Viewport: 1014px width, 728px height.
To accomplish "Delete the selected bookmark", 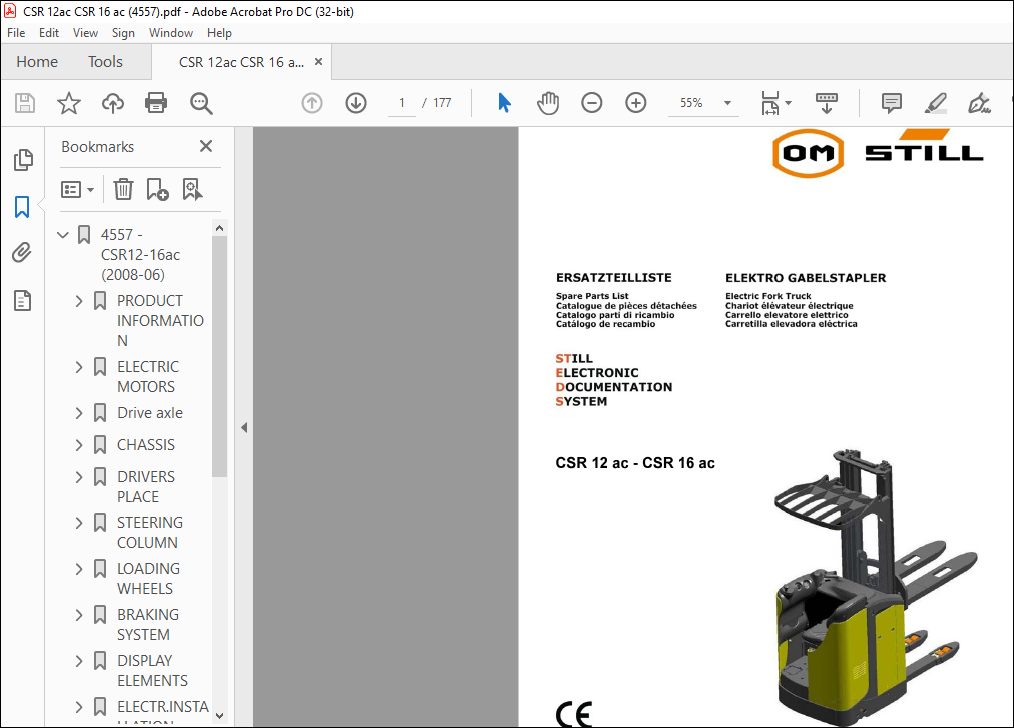I will (x=123, y=189).
